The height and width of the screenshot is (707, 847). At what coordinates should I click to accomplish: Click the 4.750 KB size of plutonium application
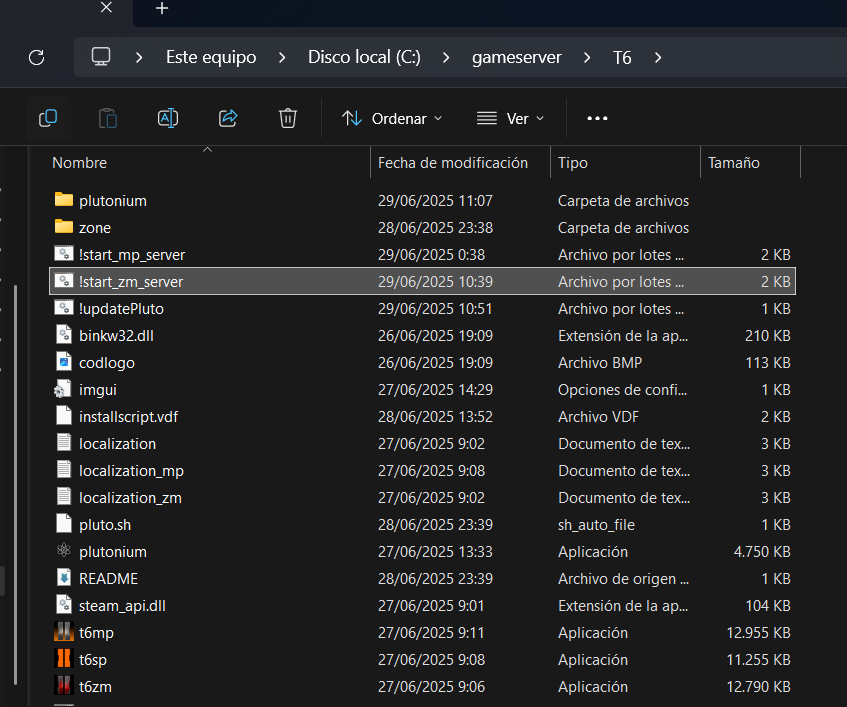point(762,551)
